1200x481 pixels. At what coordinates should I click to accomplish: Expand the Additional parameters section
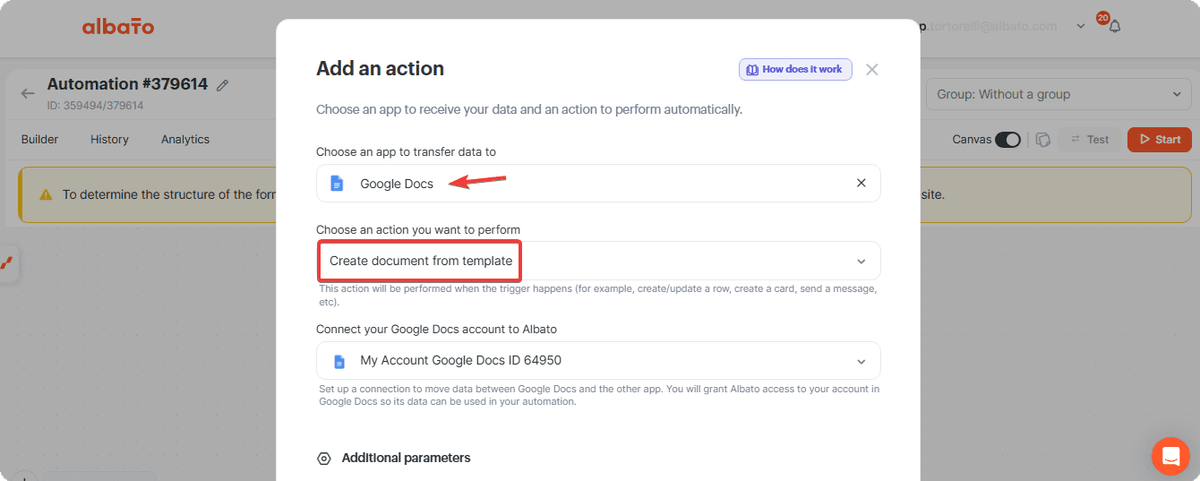click(406, 458)
